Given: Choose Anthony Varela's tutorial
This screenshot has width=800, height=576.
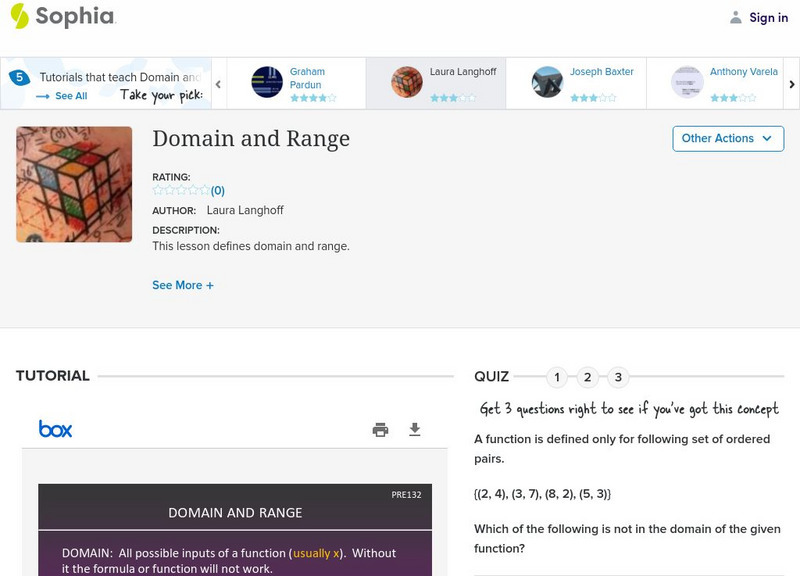Looking at the screenshot, I should (x=715, y=82).
